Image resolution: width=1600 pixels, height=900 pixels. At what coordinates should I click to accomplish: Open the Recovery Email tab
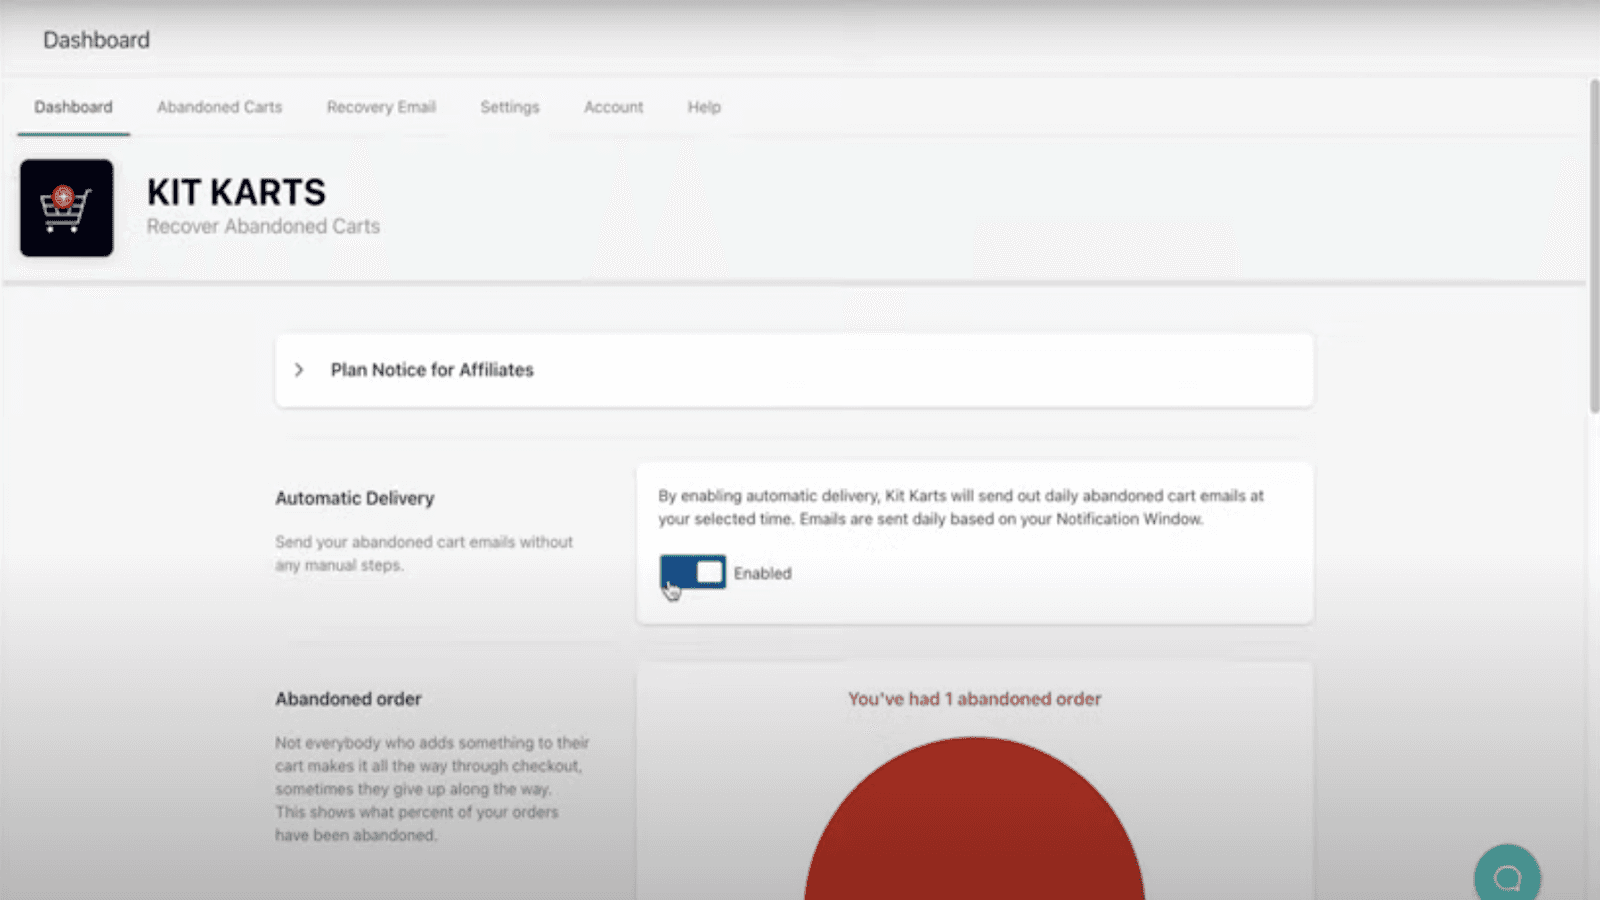tap(381, 107)
